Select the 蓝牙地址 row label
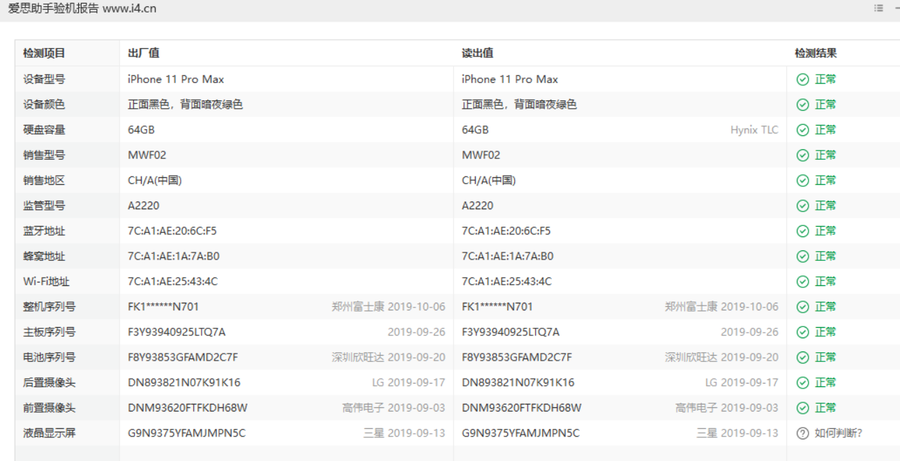900x461 pixels. [44, 231]
